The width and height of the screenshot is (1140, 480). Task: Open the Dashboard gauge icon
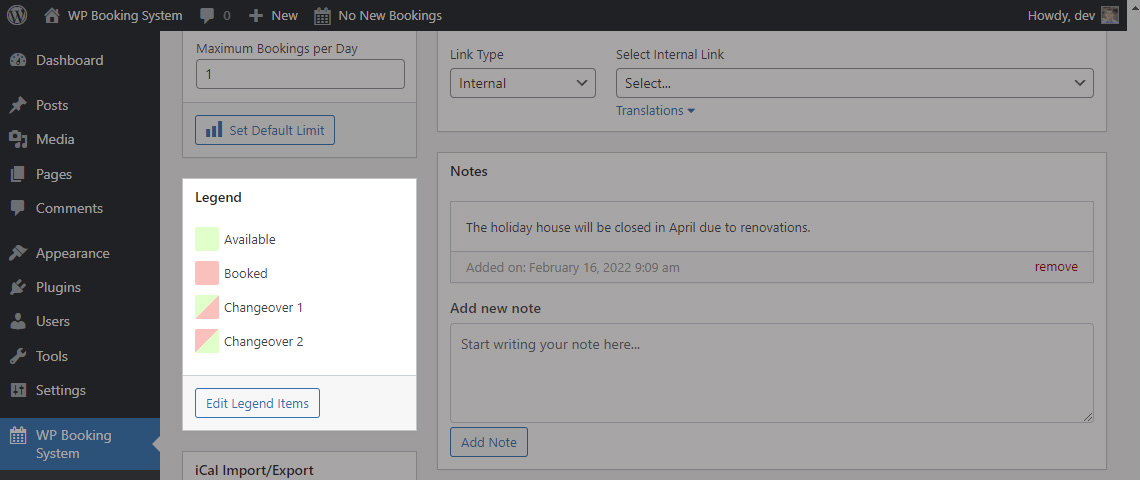pos(18,60)
